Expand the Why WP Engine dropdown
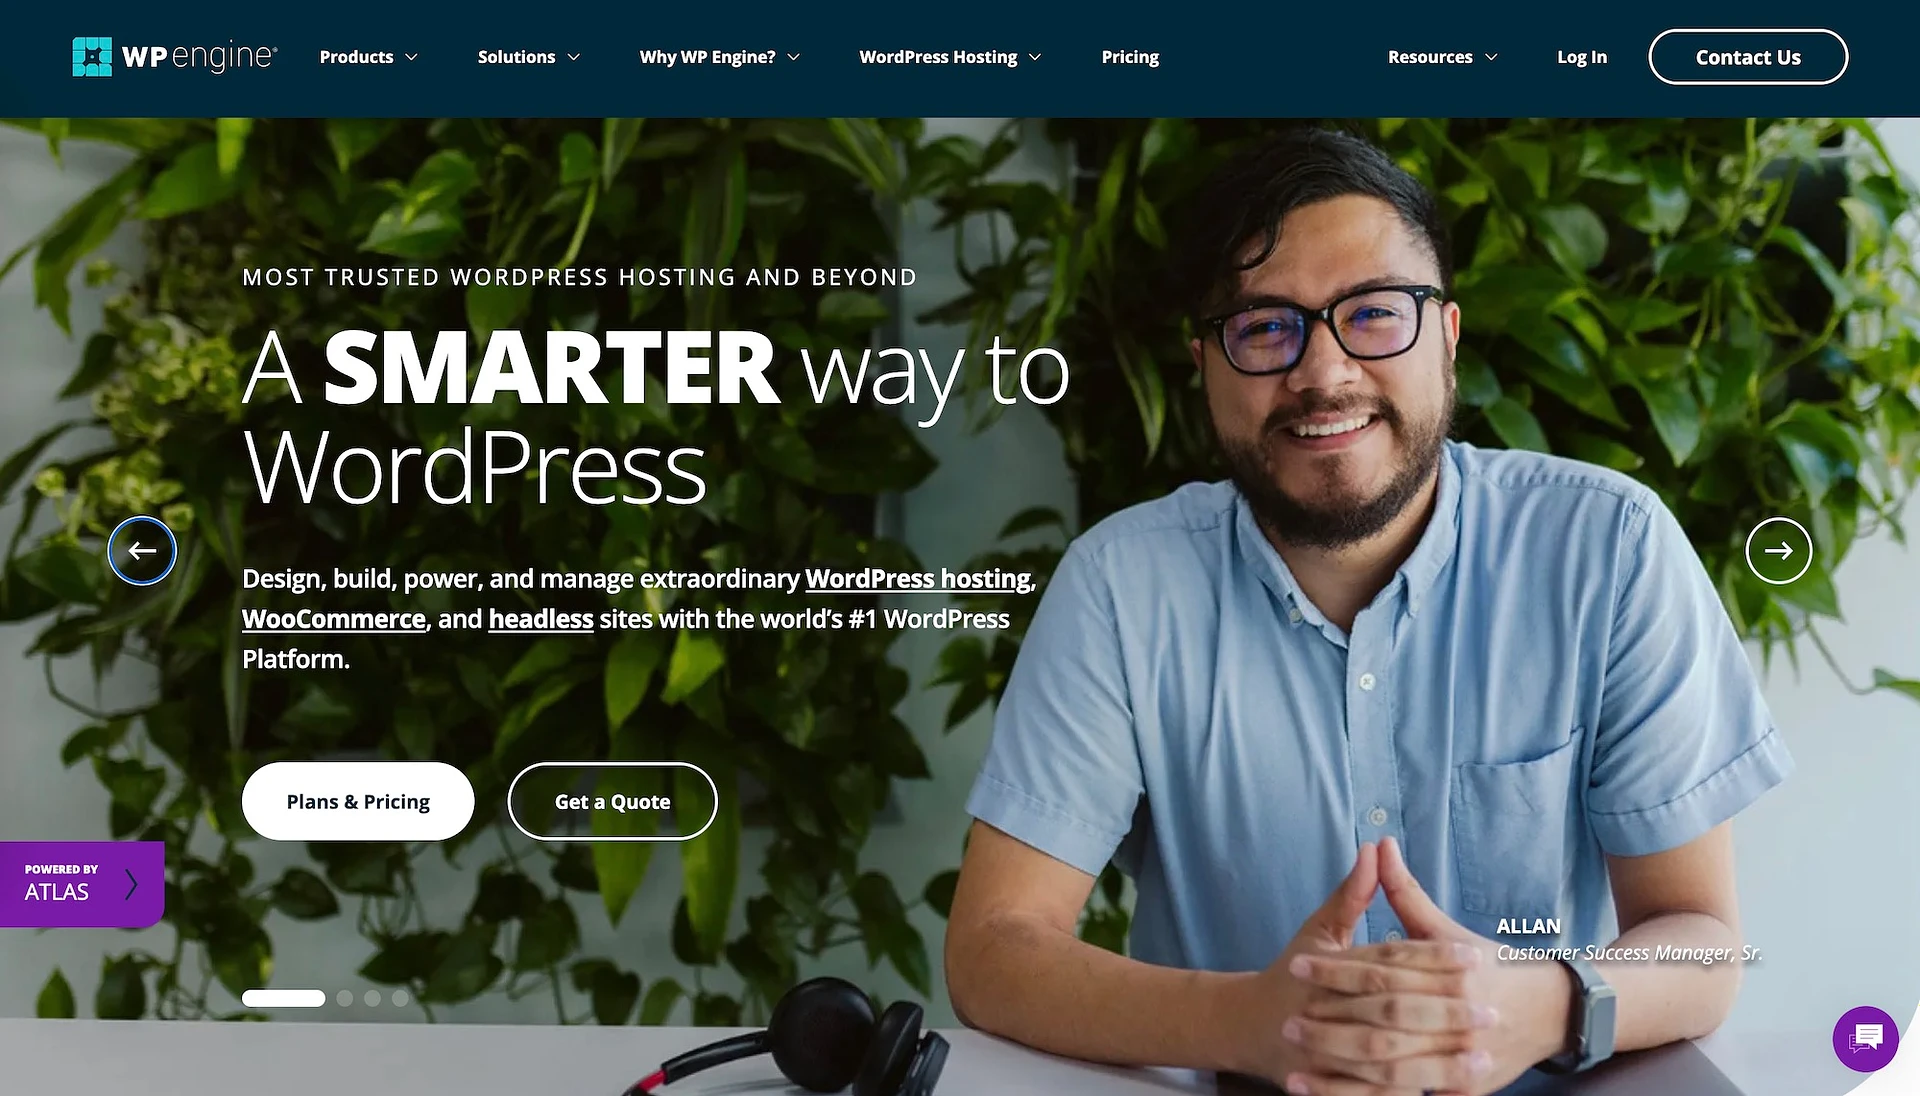1920x1096 pixels. [x=719, y=57]
